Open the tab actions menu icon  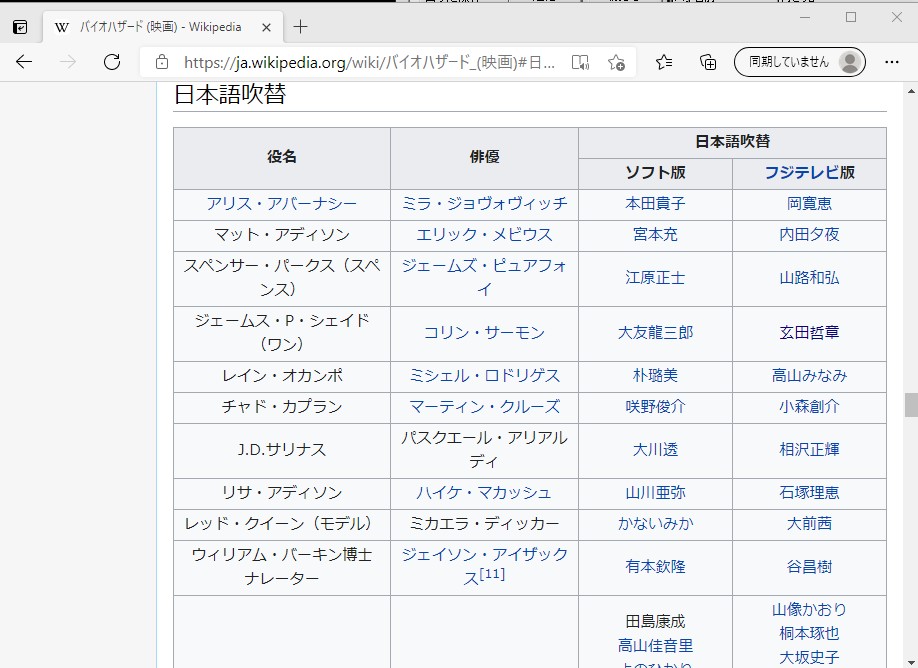pos(20,27)
